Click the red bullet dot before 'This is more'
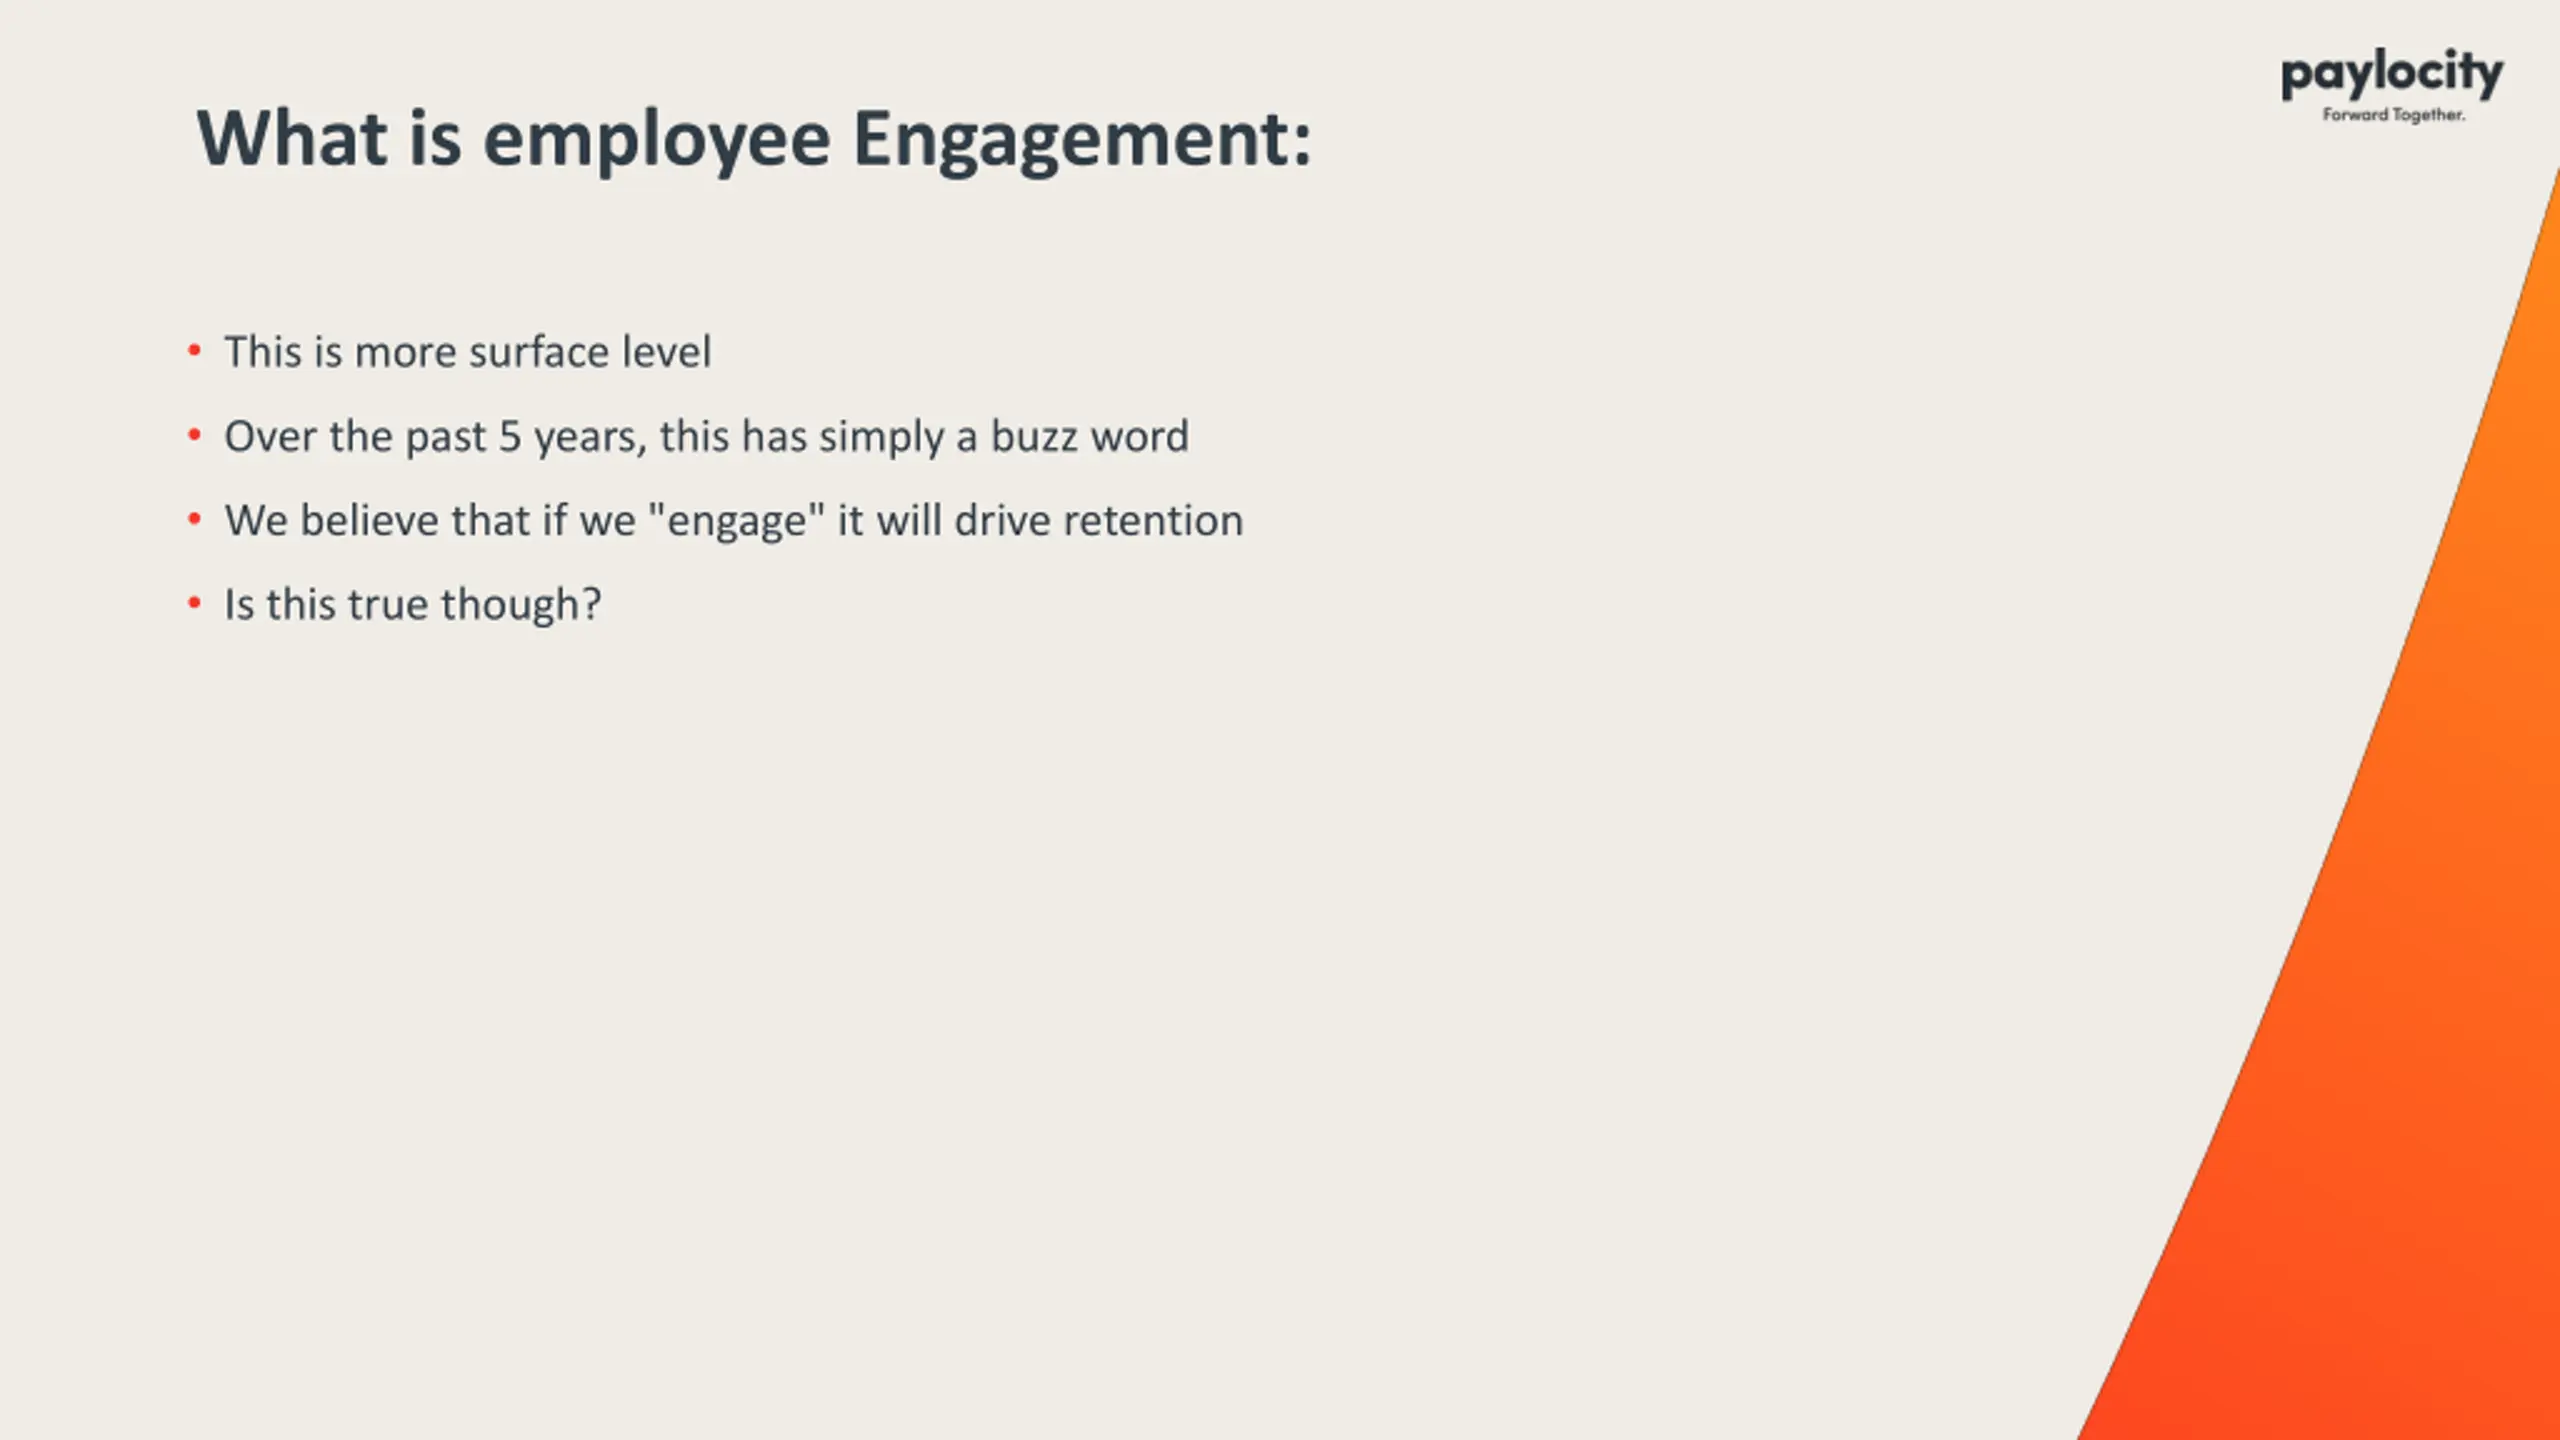This screenshot has height=1440, width=2560. [194, 351]
